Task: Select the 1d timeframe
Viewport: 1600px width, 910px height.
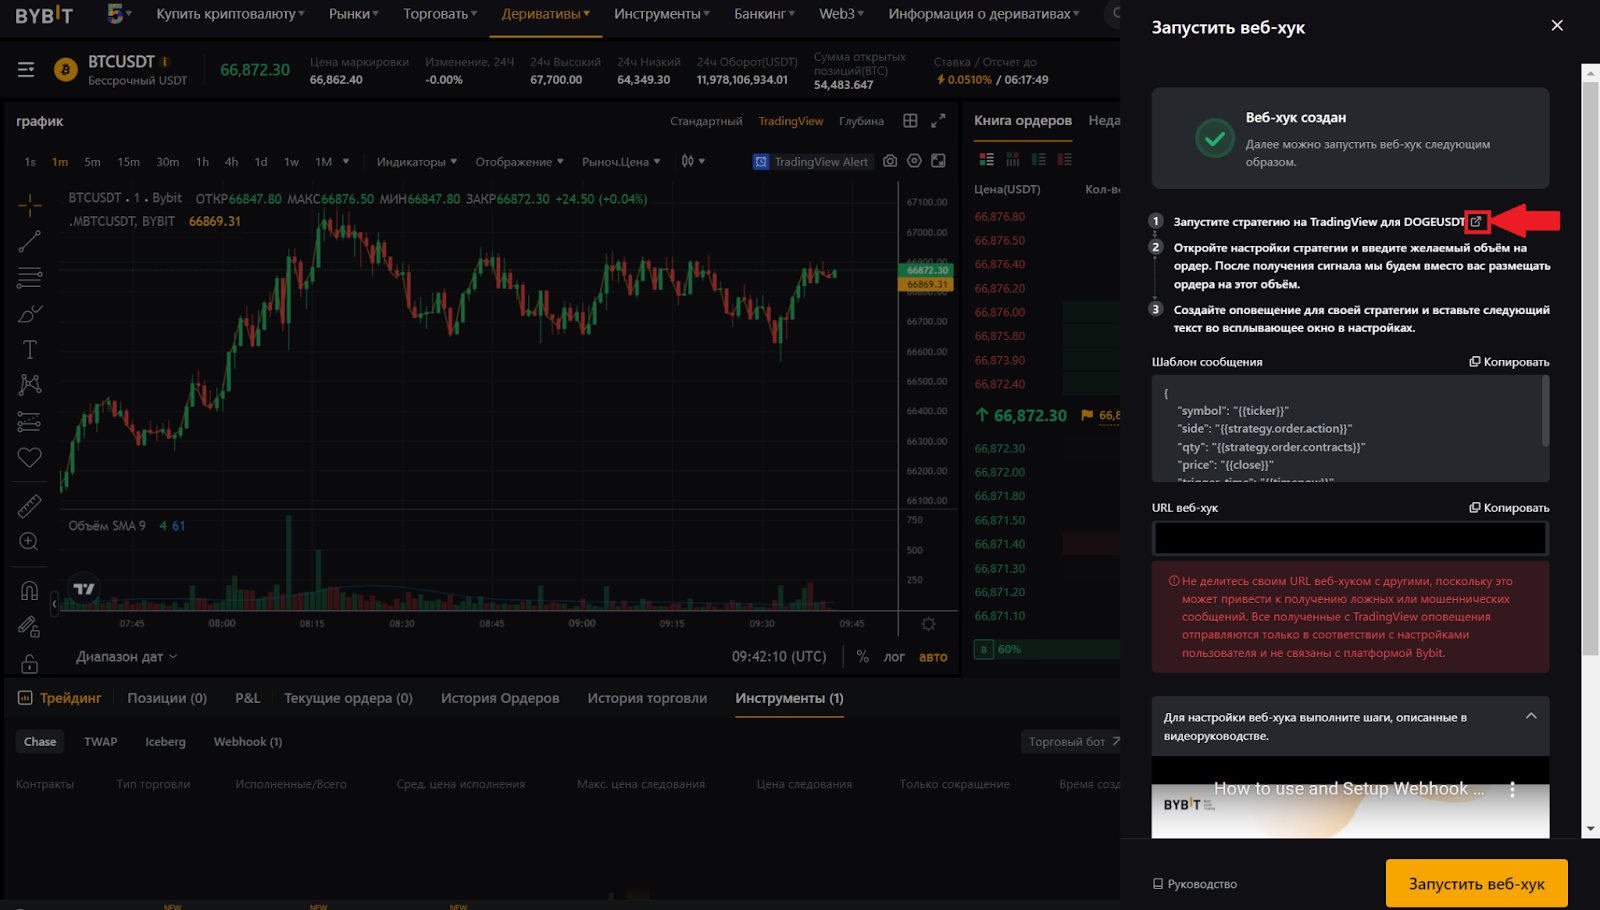Action: click(261, 162)
